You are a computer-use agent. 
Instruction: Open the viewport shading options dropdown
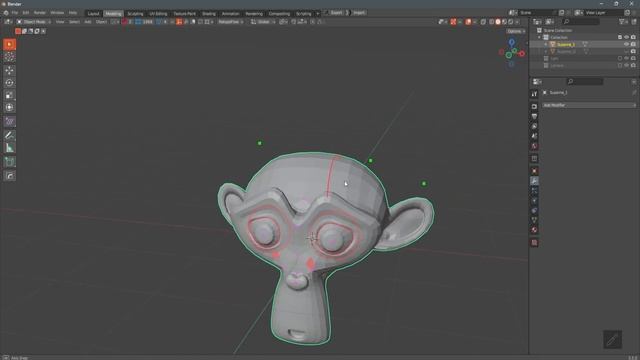point(518,22)
